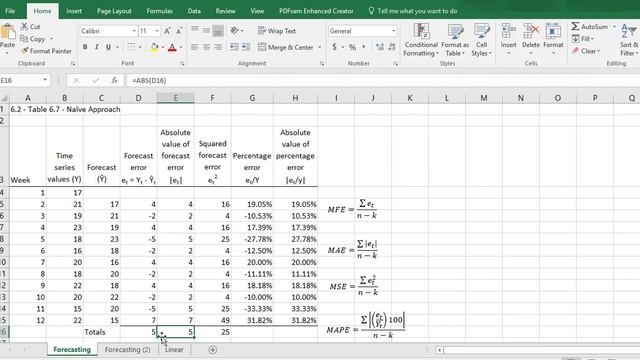Click the Cut icon
The image size is (640, 360).
(x=24, y=27)
